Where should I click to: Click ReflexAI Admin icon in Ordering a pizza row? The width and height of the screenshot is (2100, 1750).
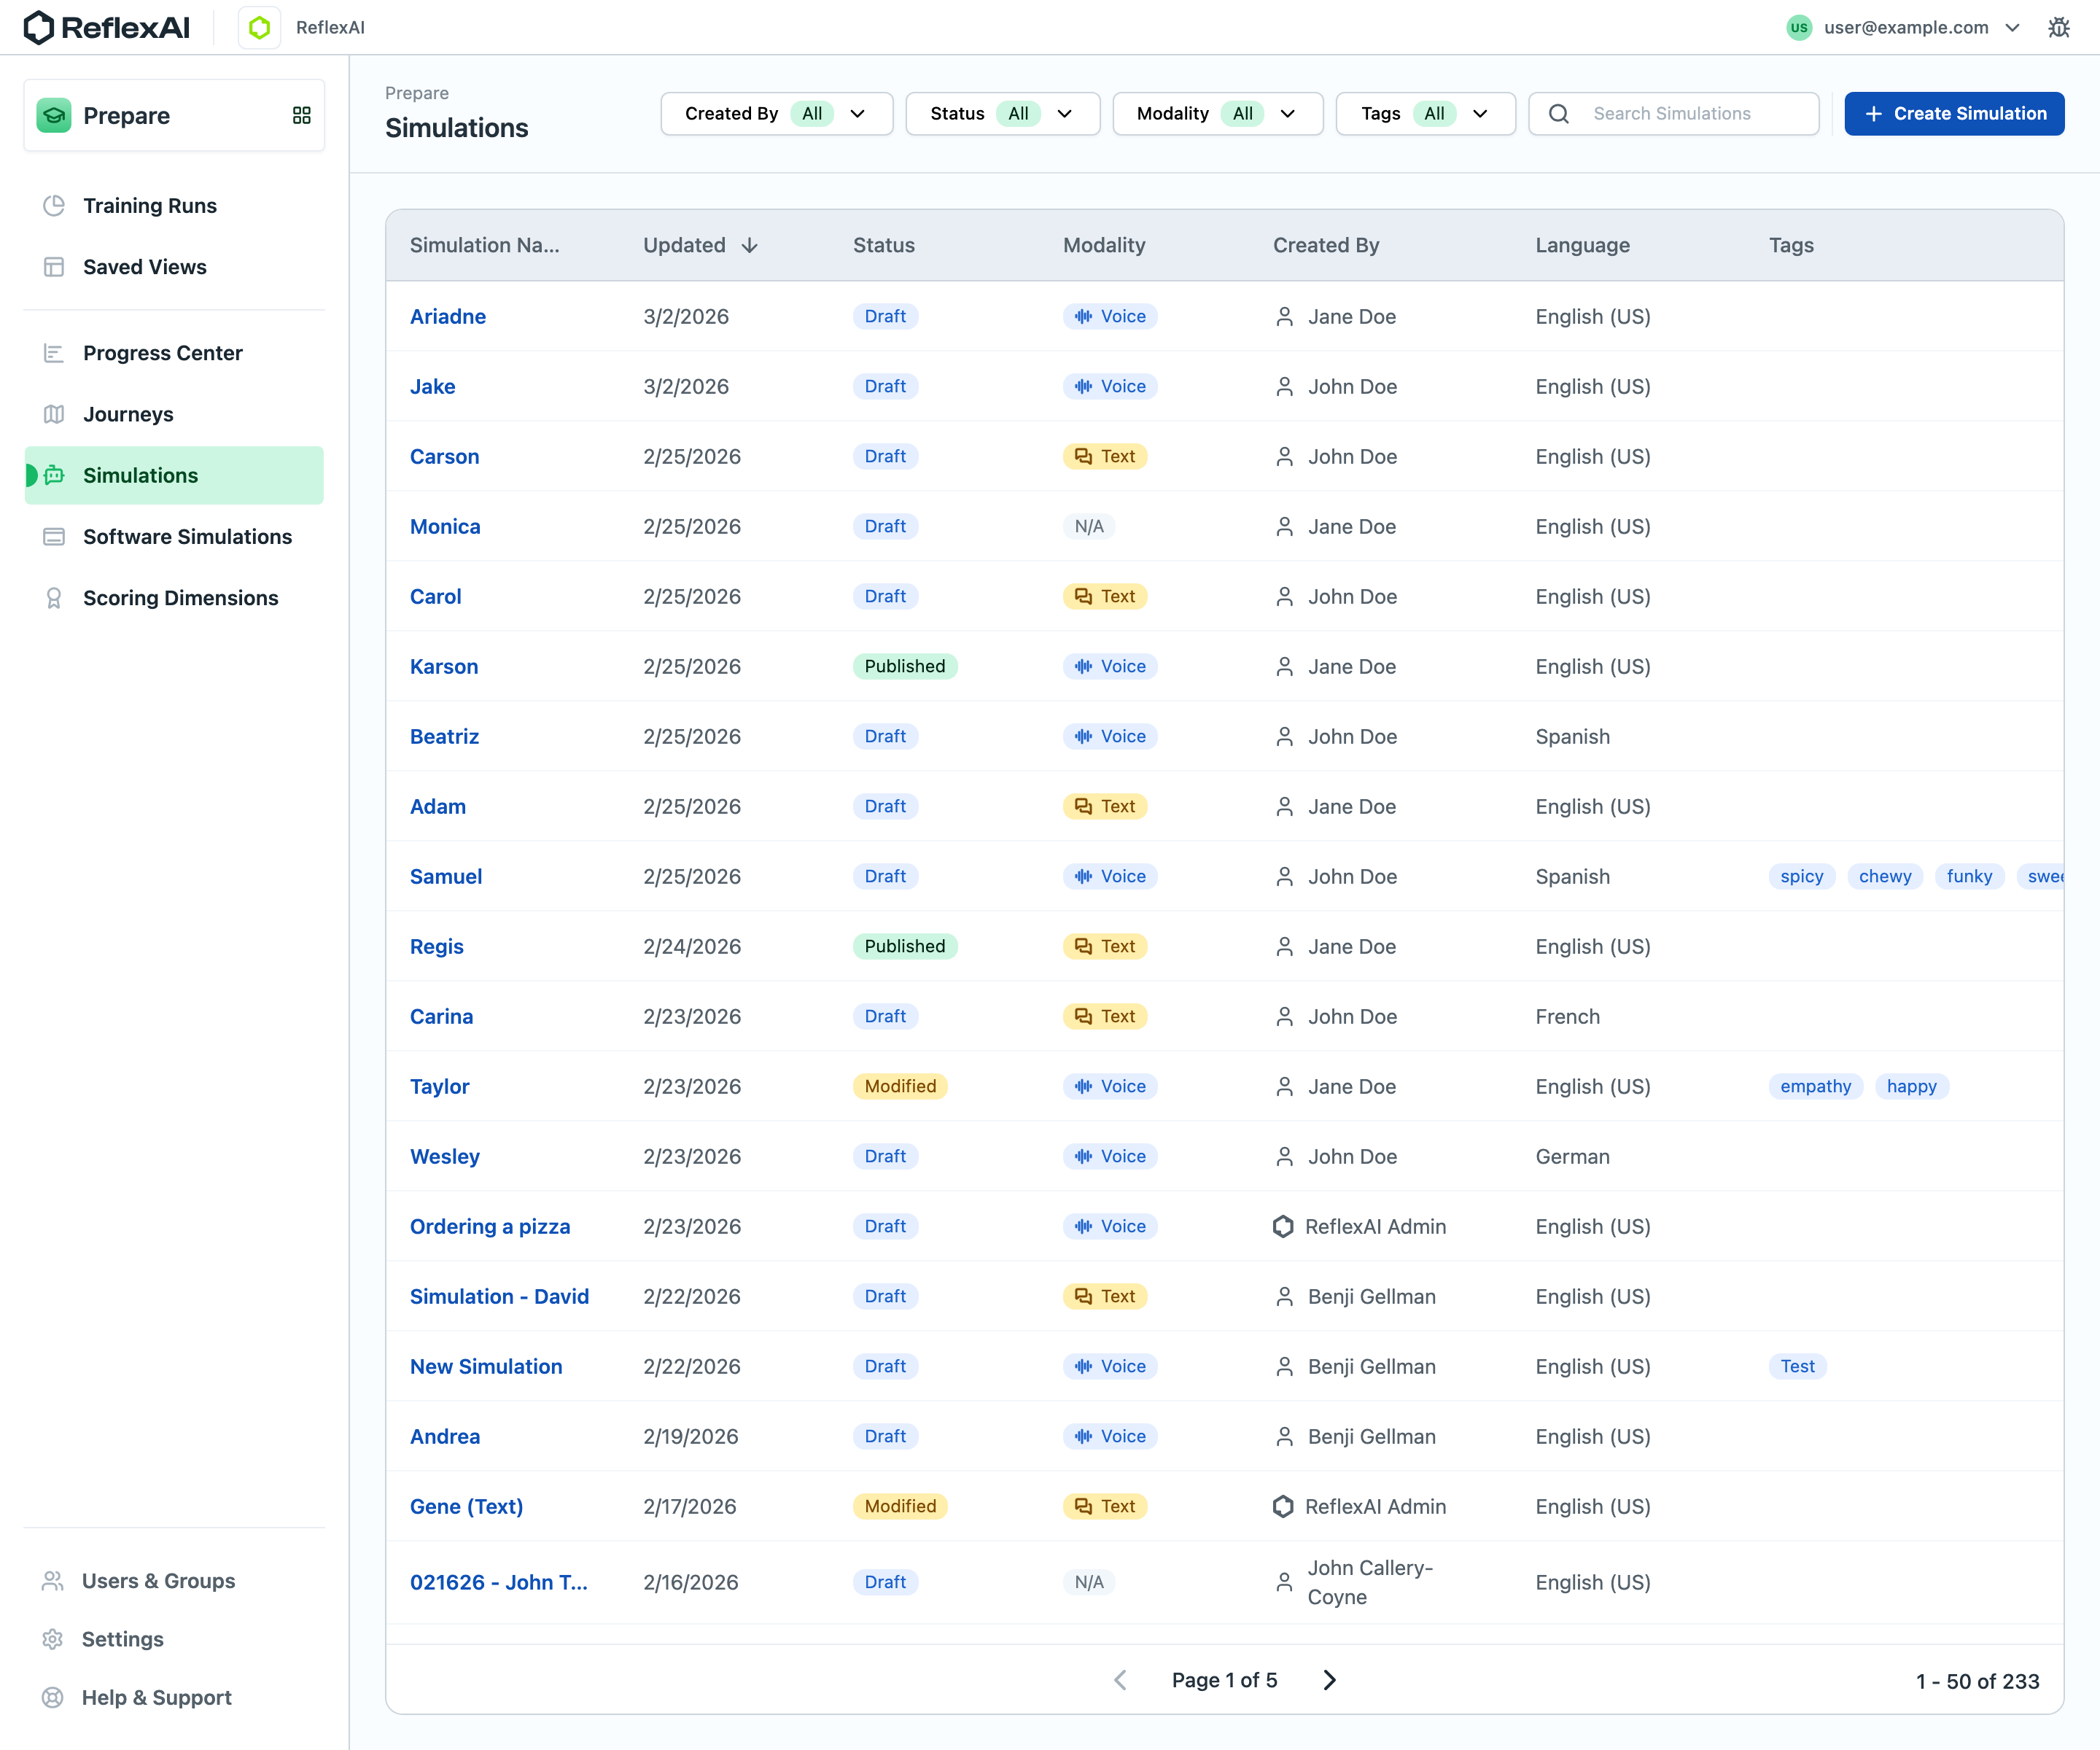(1283, 1227)
